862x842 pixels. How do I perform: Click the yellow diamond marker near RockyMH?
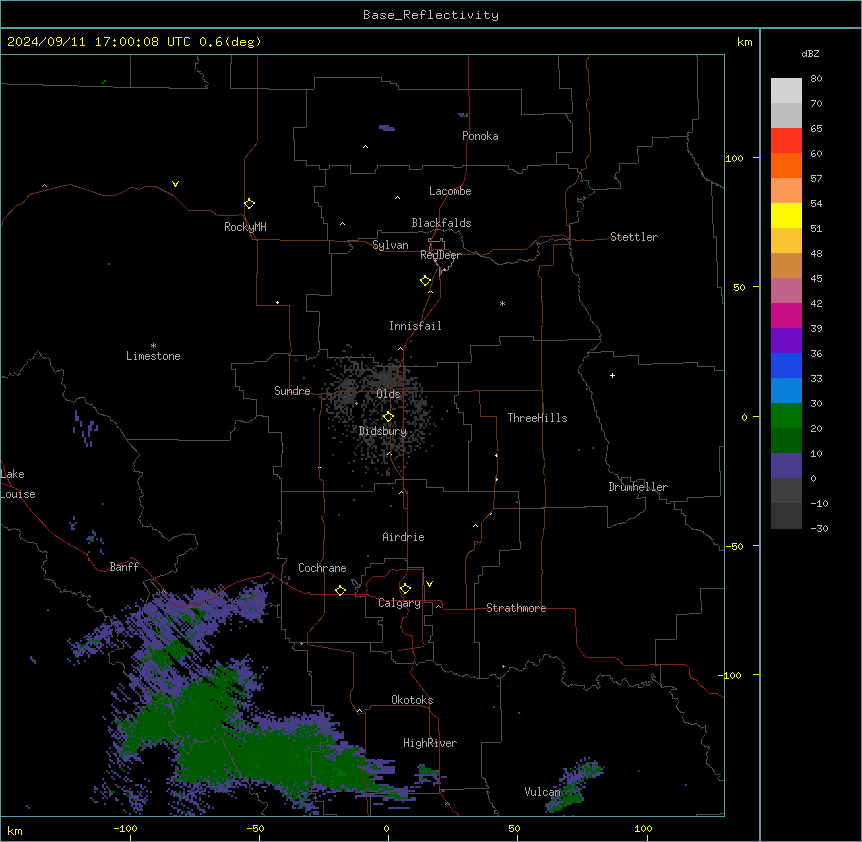(249, 204)
